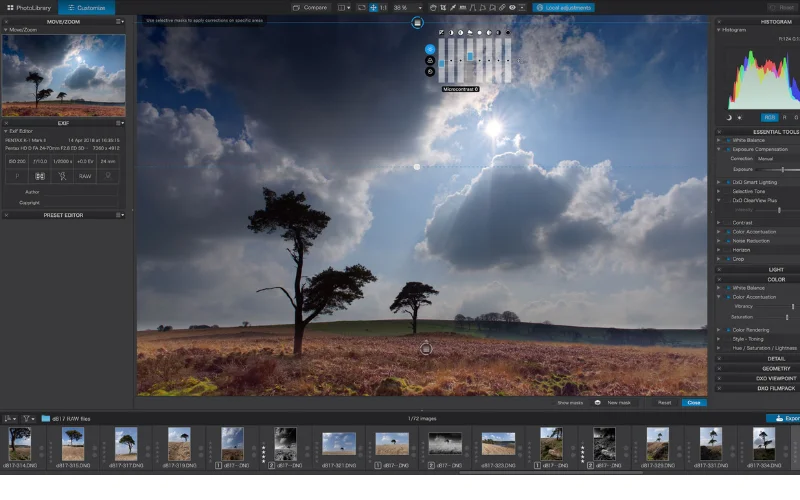Image resolution: width=800 pixels, height=500 pixels.
Task: Expand the Selective Tone section
Action: pos(719,191)
